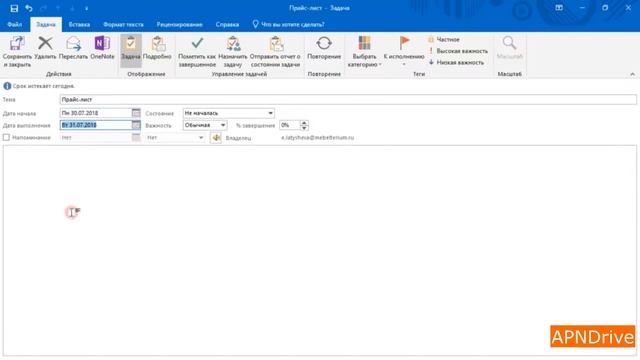
Task: Switch to Формат текста tab
Action: click(123, 24)
